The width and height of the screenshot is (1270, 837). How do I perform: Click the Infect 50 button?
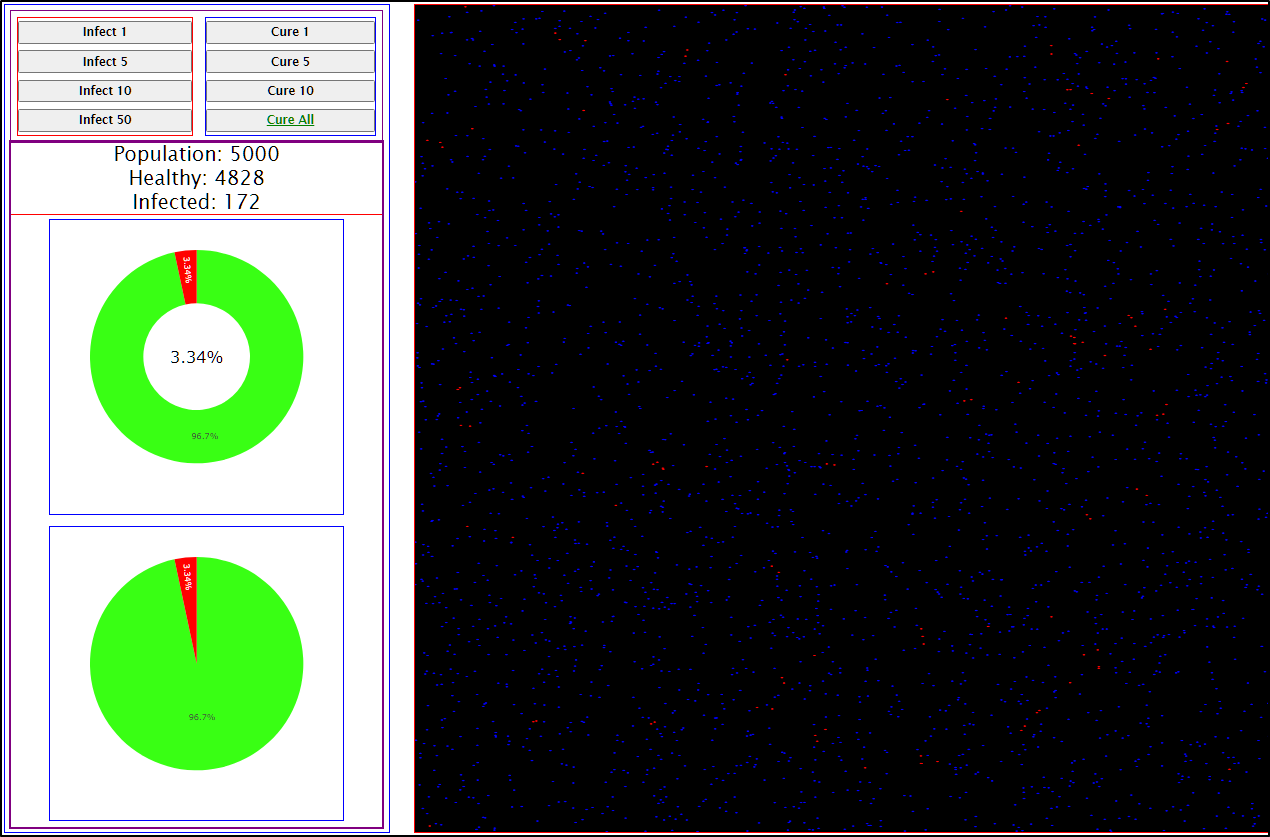[x=104, y=119]
